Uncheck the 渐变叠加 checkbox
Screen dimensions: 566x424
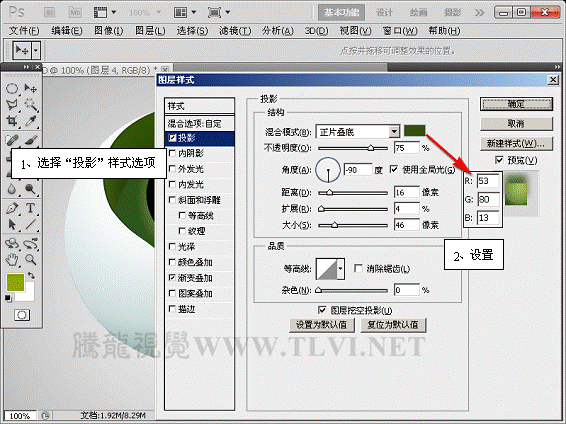pyautogui.click(x=173, y=277)
